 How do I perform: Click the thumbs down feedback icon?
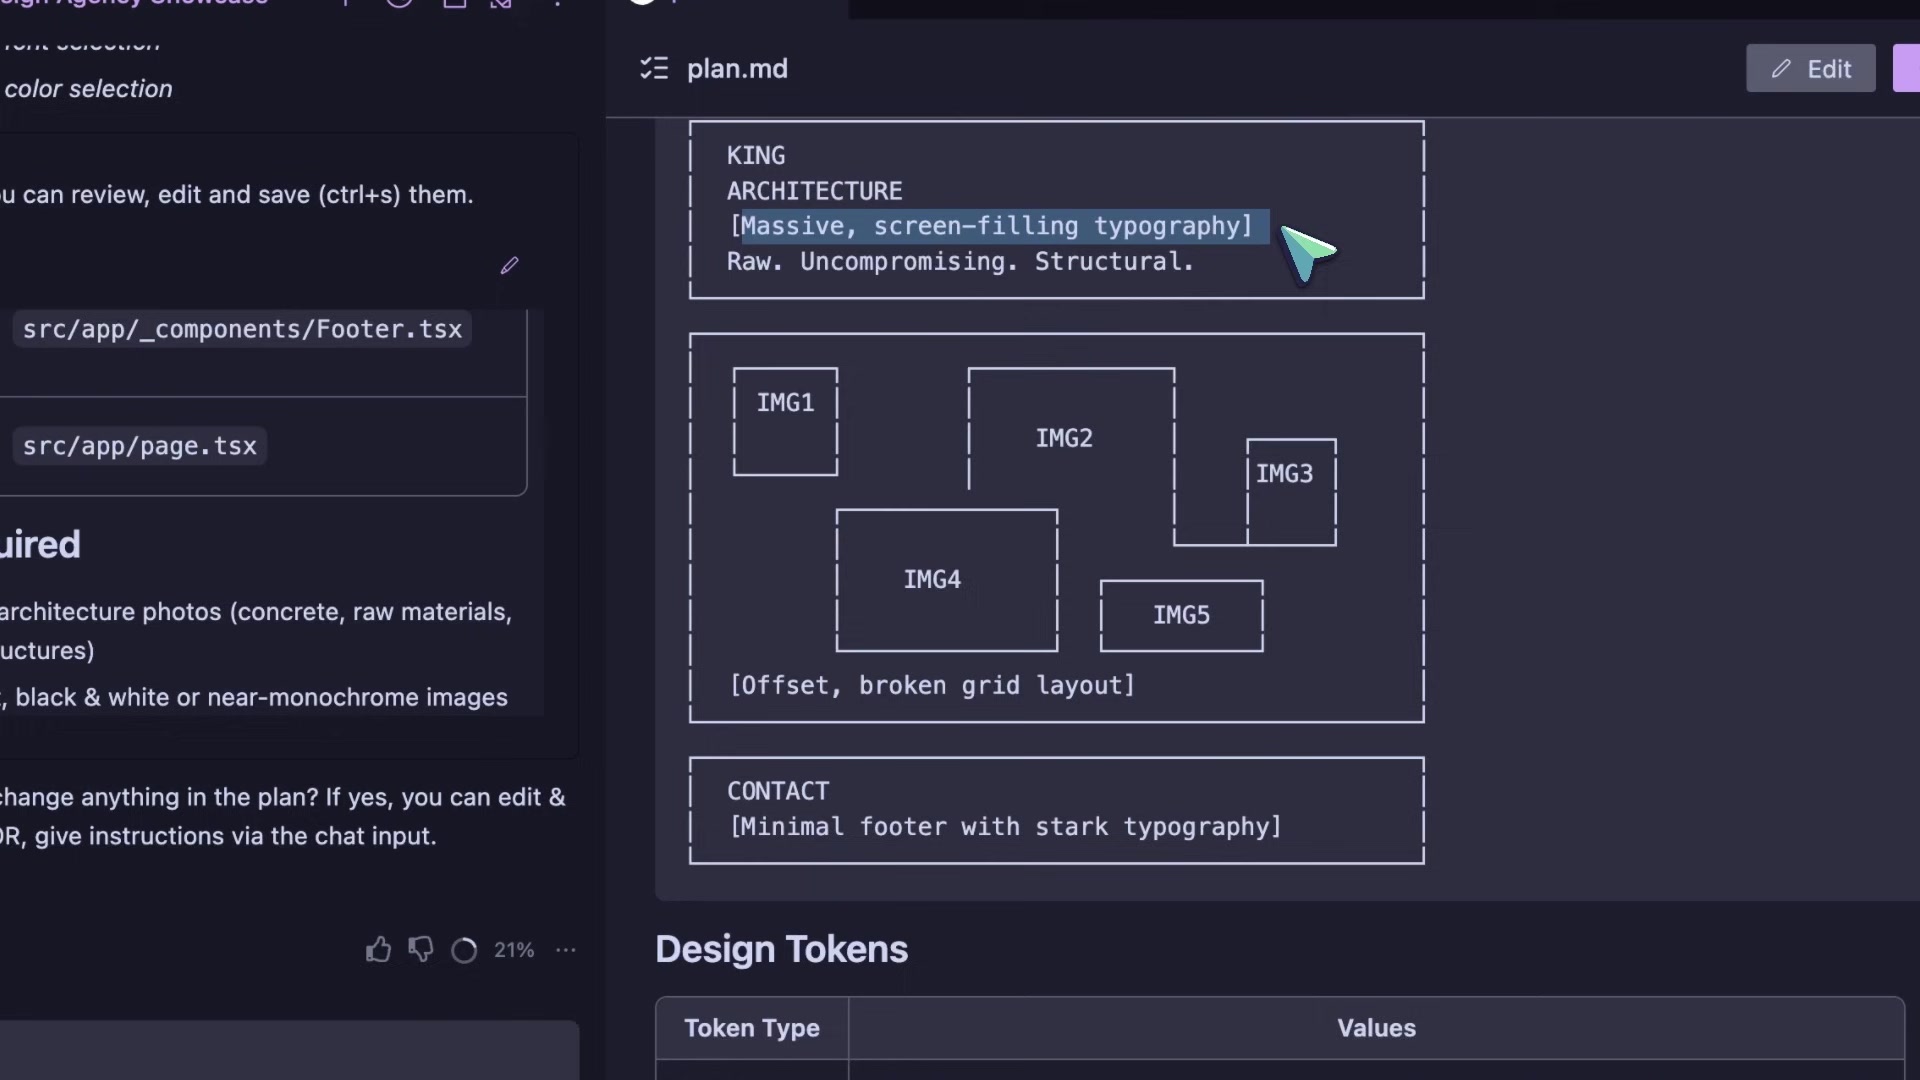421,949
